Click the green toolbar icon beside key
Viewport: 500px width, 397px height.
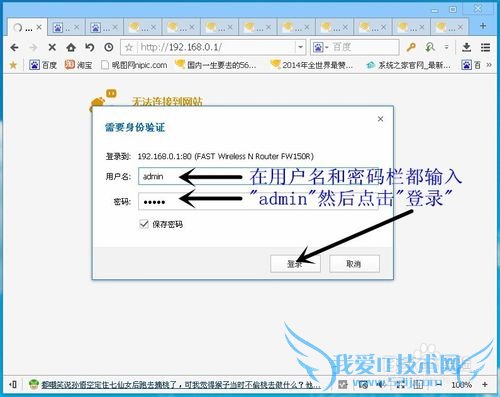(x=430, y=47)
